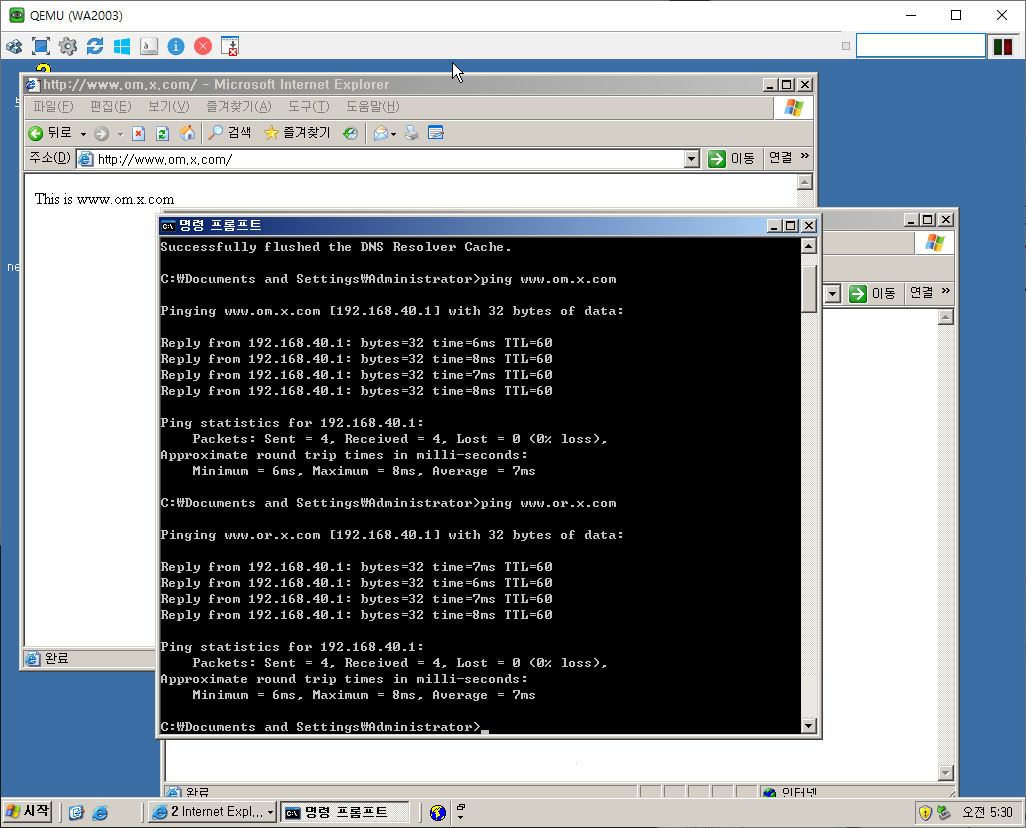Screen dimensions: 1026x828
Task: Open the 편집(E) menu
Action: (x=111, y=107)
